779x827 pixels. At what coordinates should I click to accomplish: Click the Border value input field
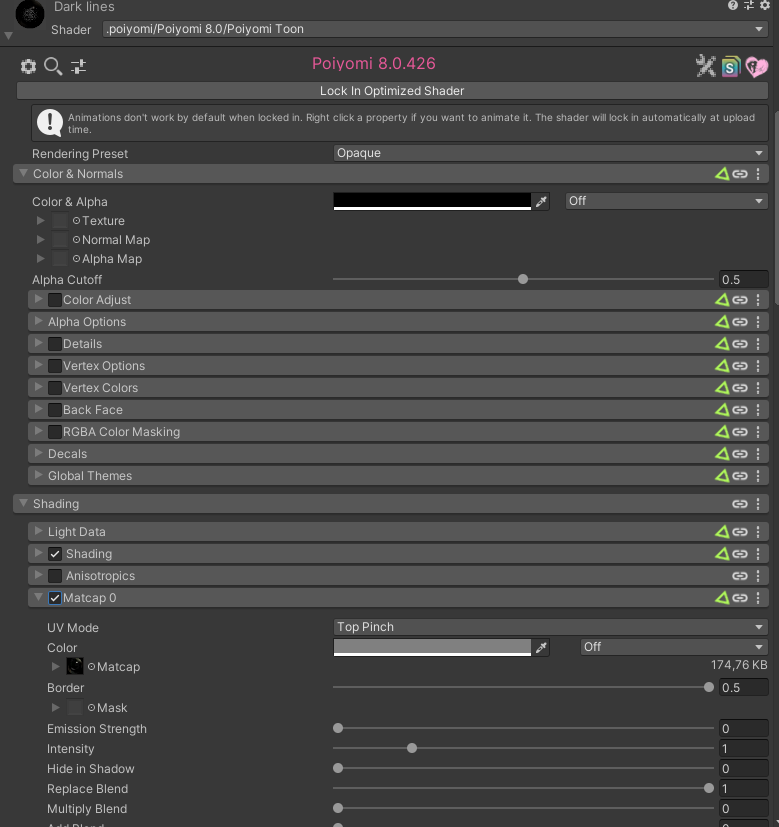tap(743, 688)
